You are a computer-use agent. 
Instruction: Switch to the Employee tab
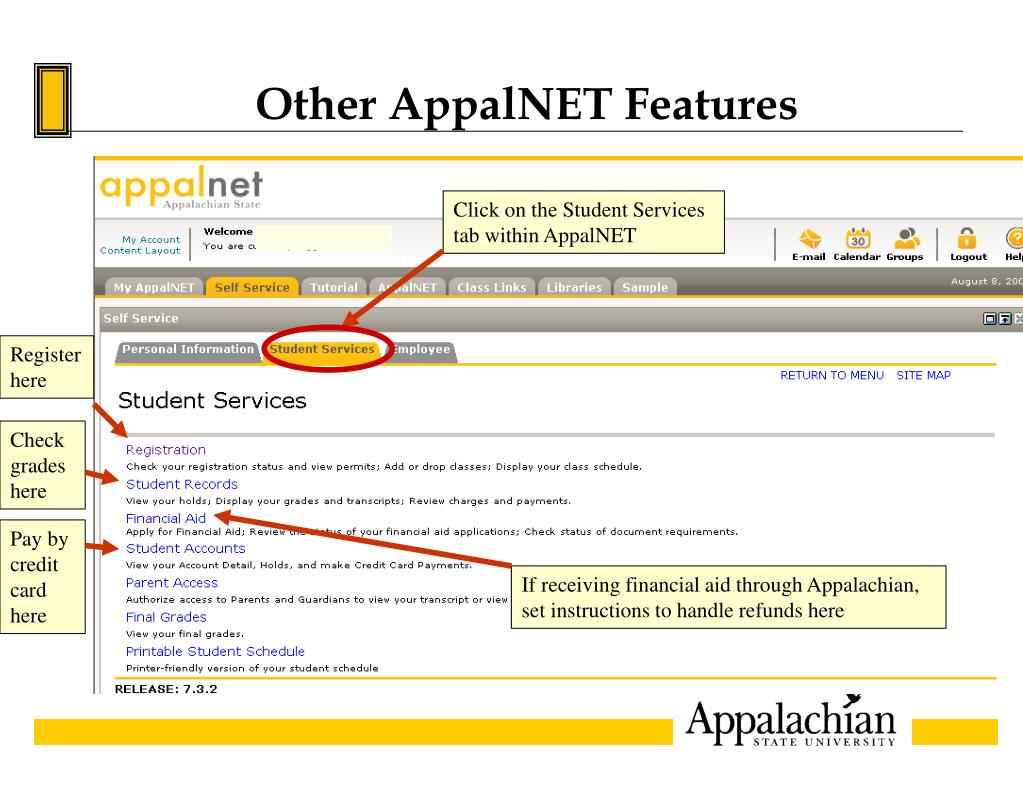pos(421,350)
